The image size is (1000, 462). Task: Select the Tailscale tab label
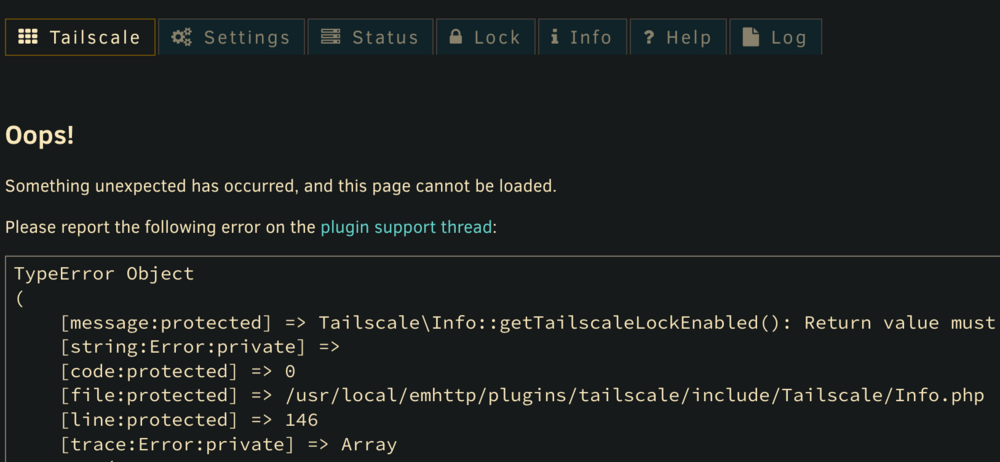95,38
